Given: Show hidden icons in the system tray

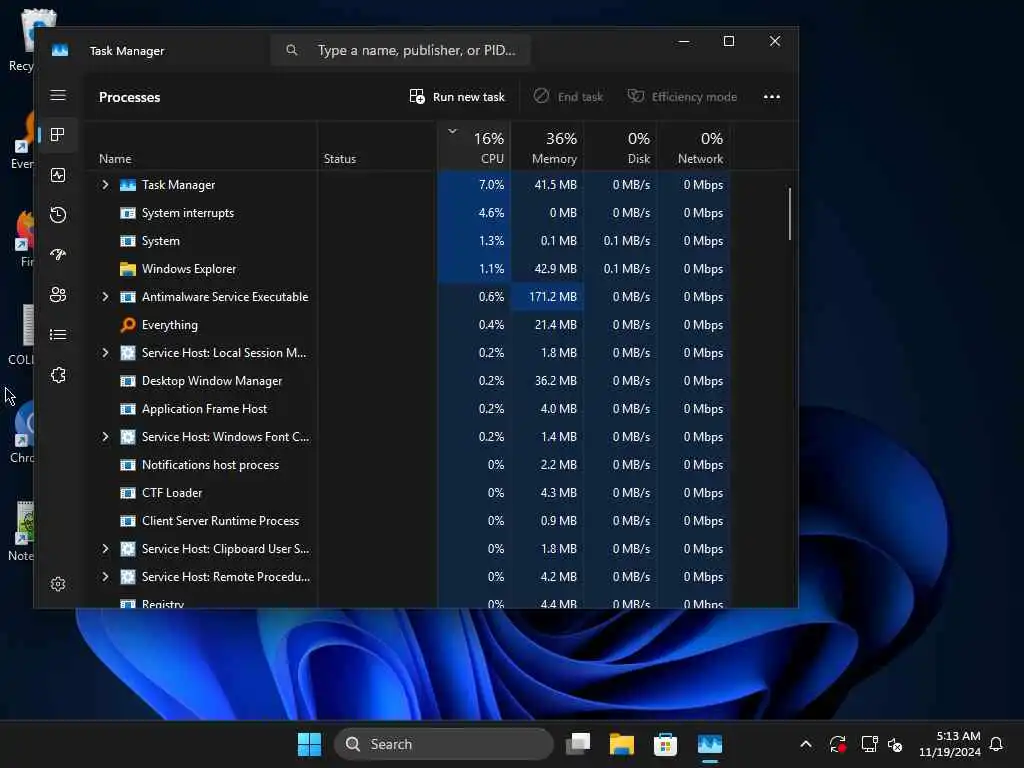Looking at the screenshot, I should (806, 744).
